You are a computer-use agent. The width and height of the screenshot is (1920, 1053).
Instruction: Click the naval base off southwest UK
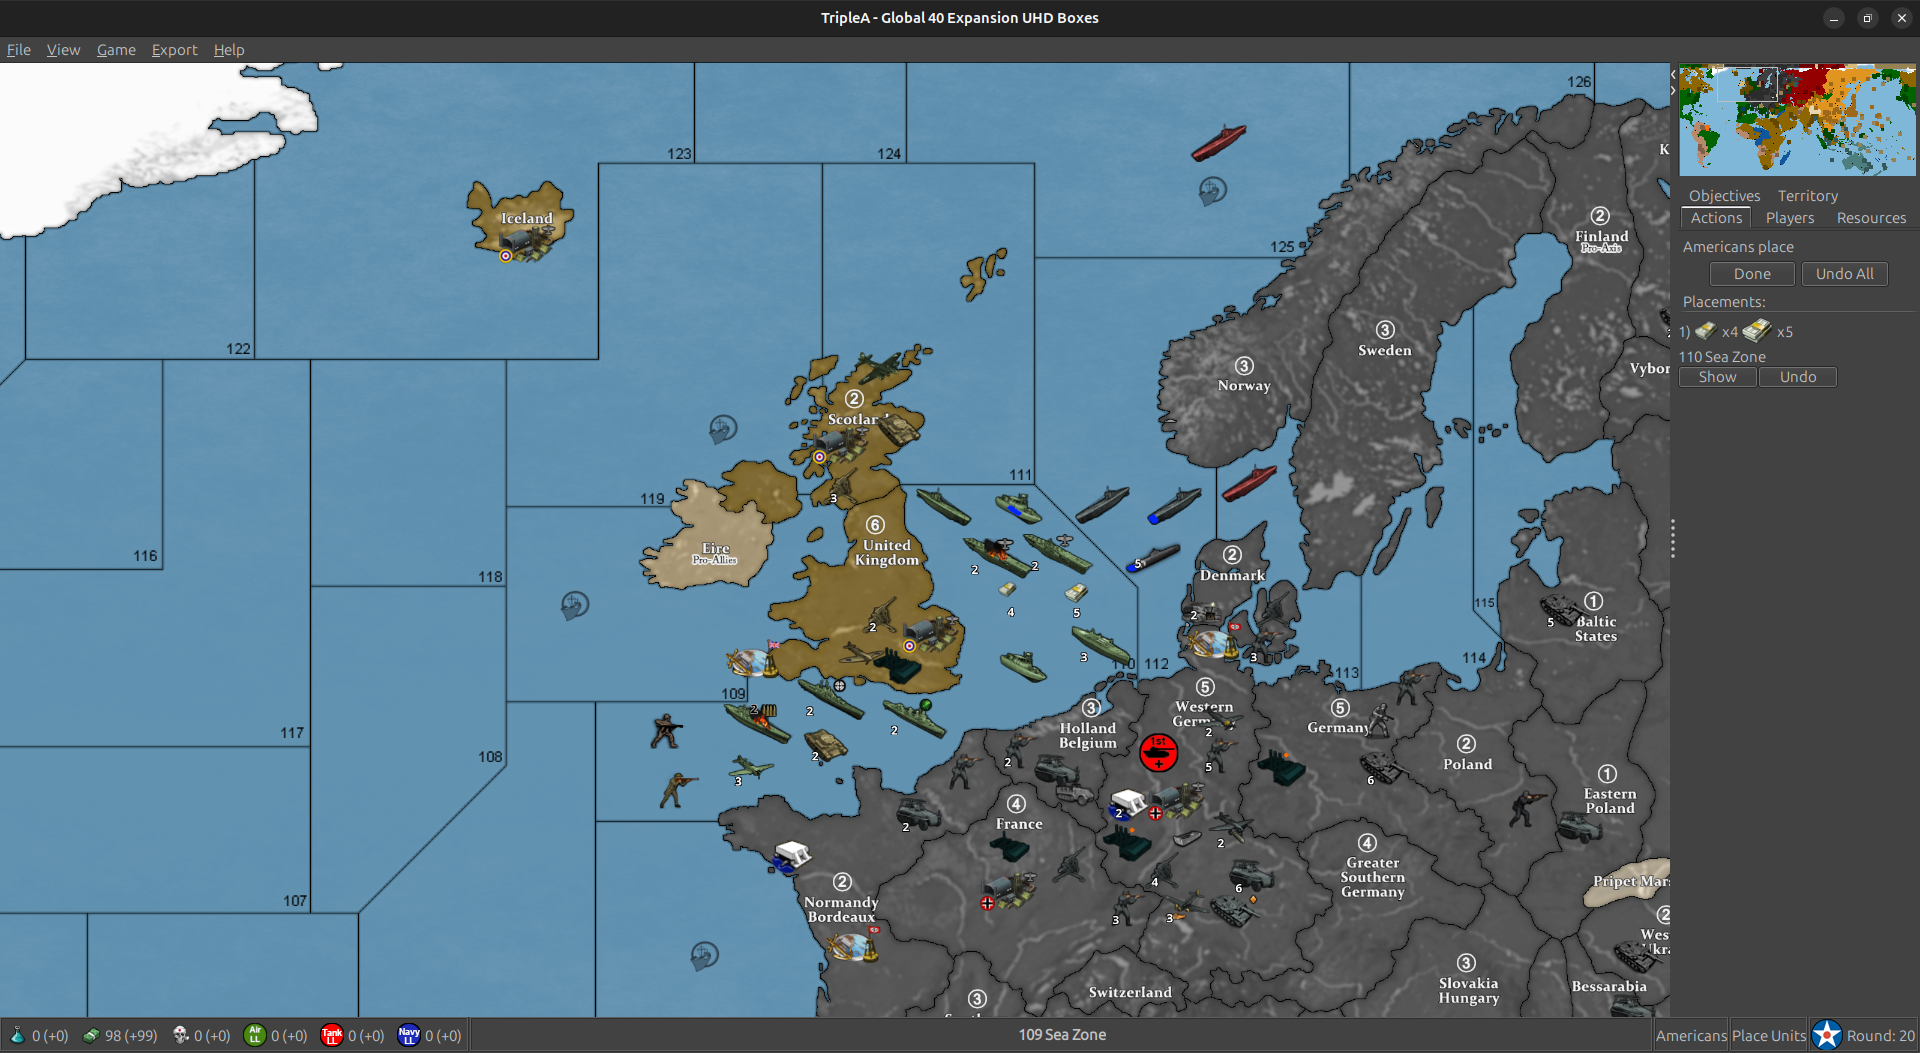point(754,661)
